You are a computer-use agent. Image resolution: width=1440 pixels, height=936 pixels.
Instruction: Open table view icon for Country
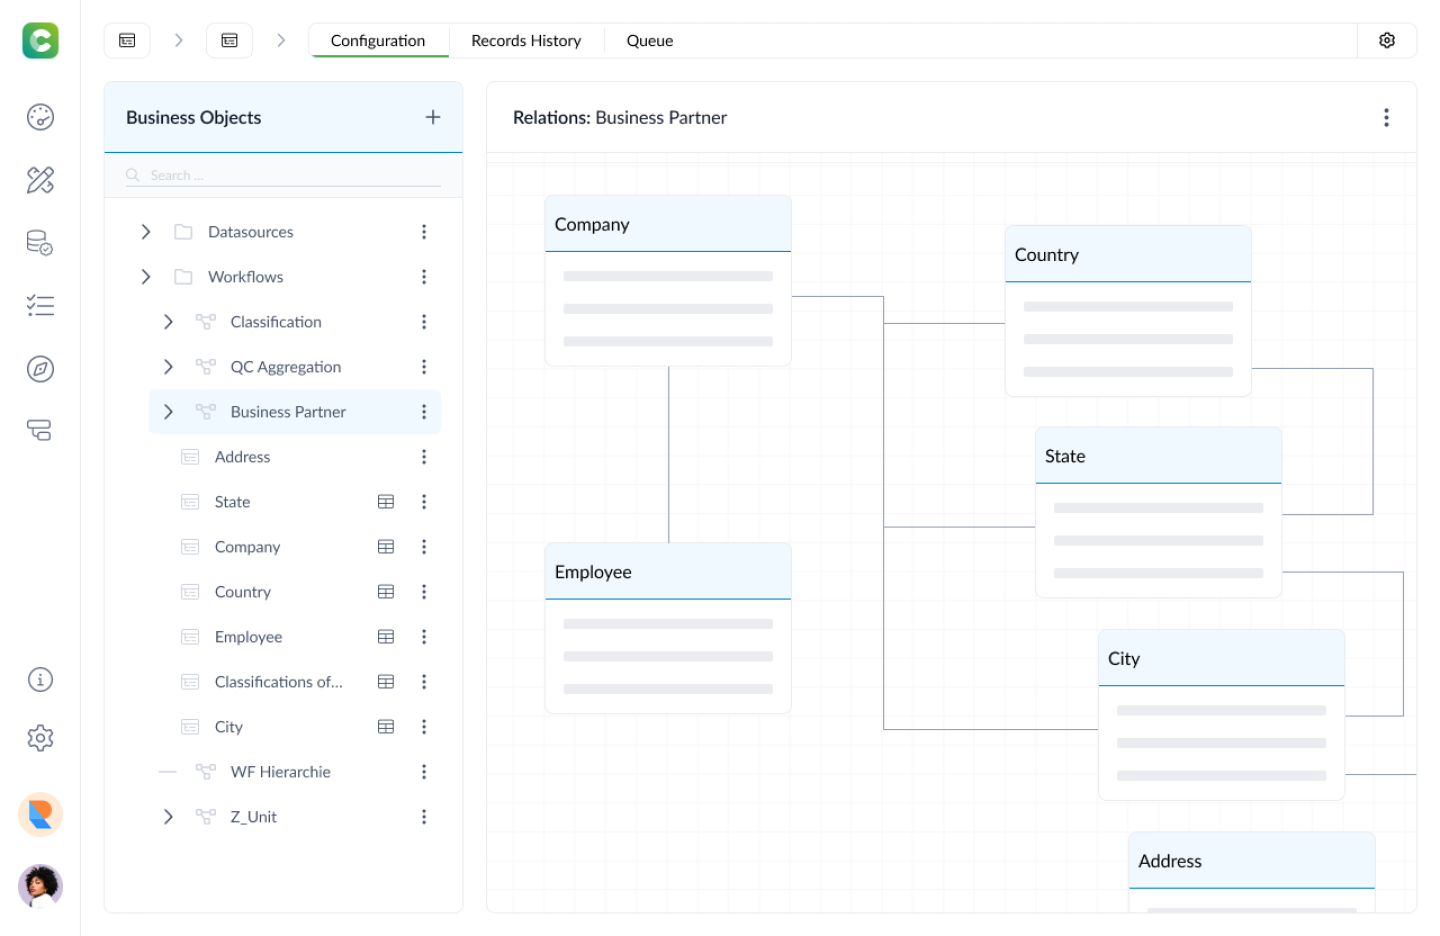pyautogui.click(x=386, y=592)
